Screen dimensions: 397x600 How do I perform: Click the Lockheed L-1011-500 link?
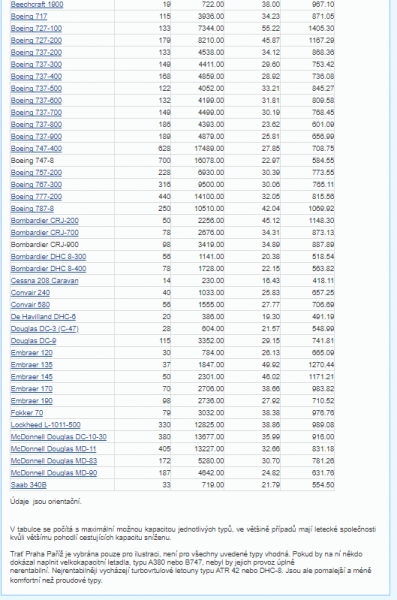point(46,425)
